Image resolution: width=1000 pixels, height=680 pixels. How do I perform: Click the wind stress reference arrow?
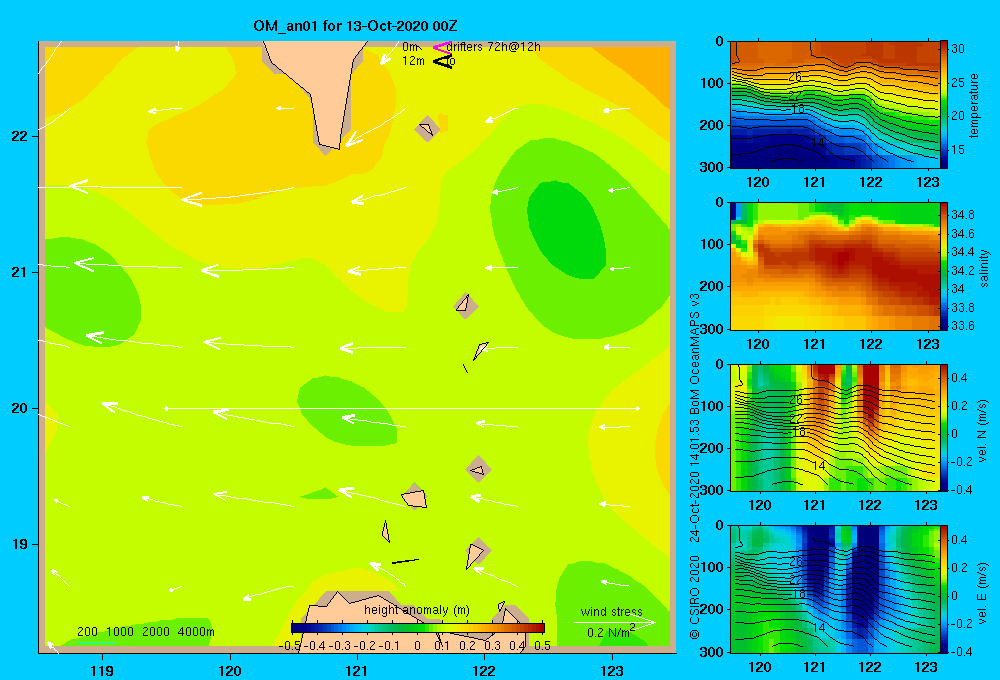point(614,622)
